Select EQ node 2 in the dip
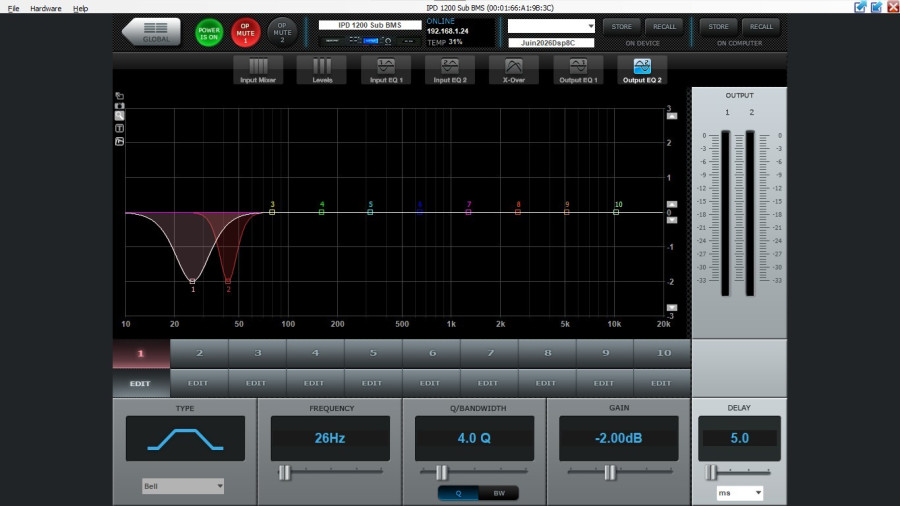Screen dimensions: 900x506 pyautogui.click(x=228, y=281)
